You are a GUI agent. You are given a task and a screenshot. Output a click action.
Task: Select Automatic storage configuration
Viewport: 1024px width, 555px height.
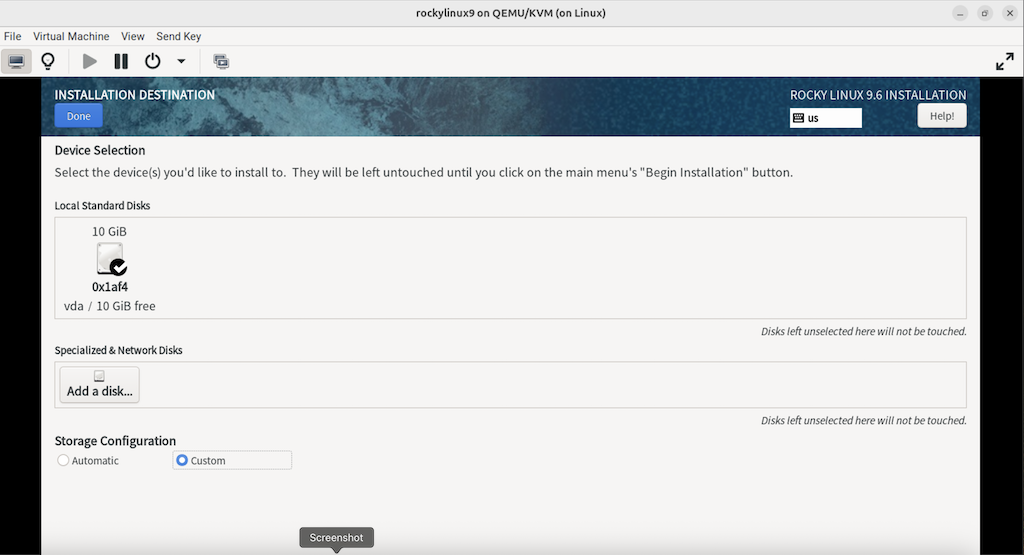point(88,460)
